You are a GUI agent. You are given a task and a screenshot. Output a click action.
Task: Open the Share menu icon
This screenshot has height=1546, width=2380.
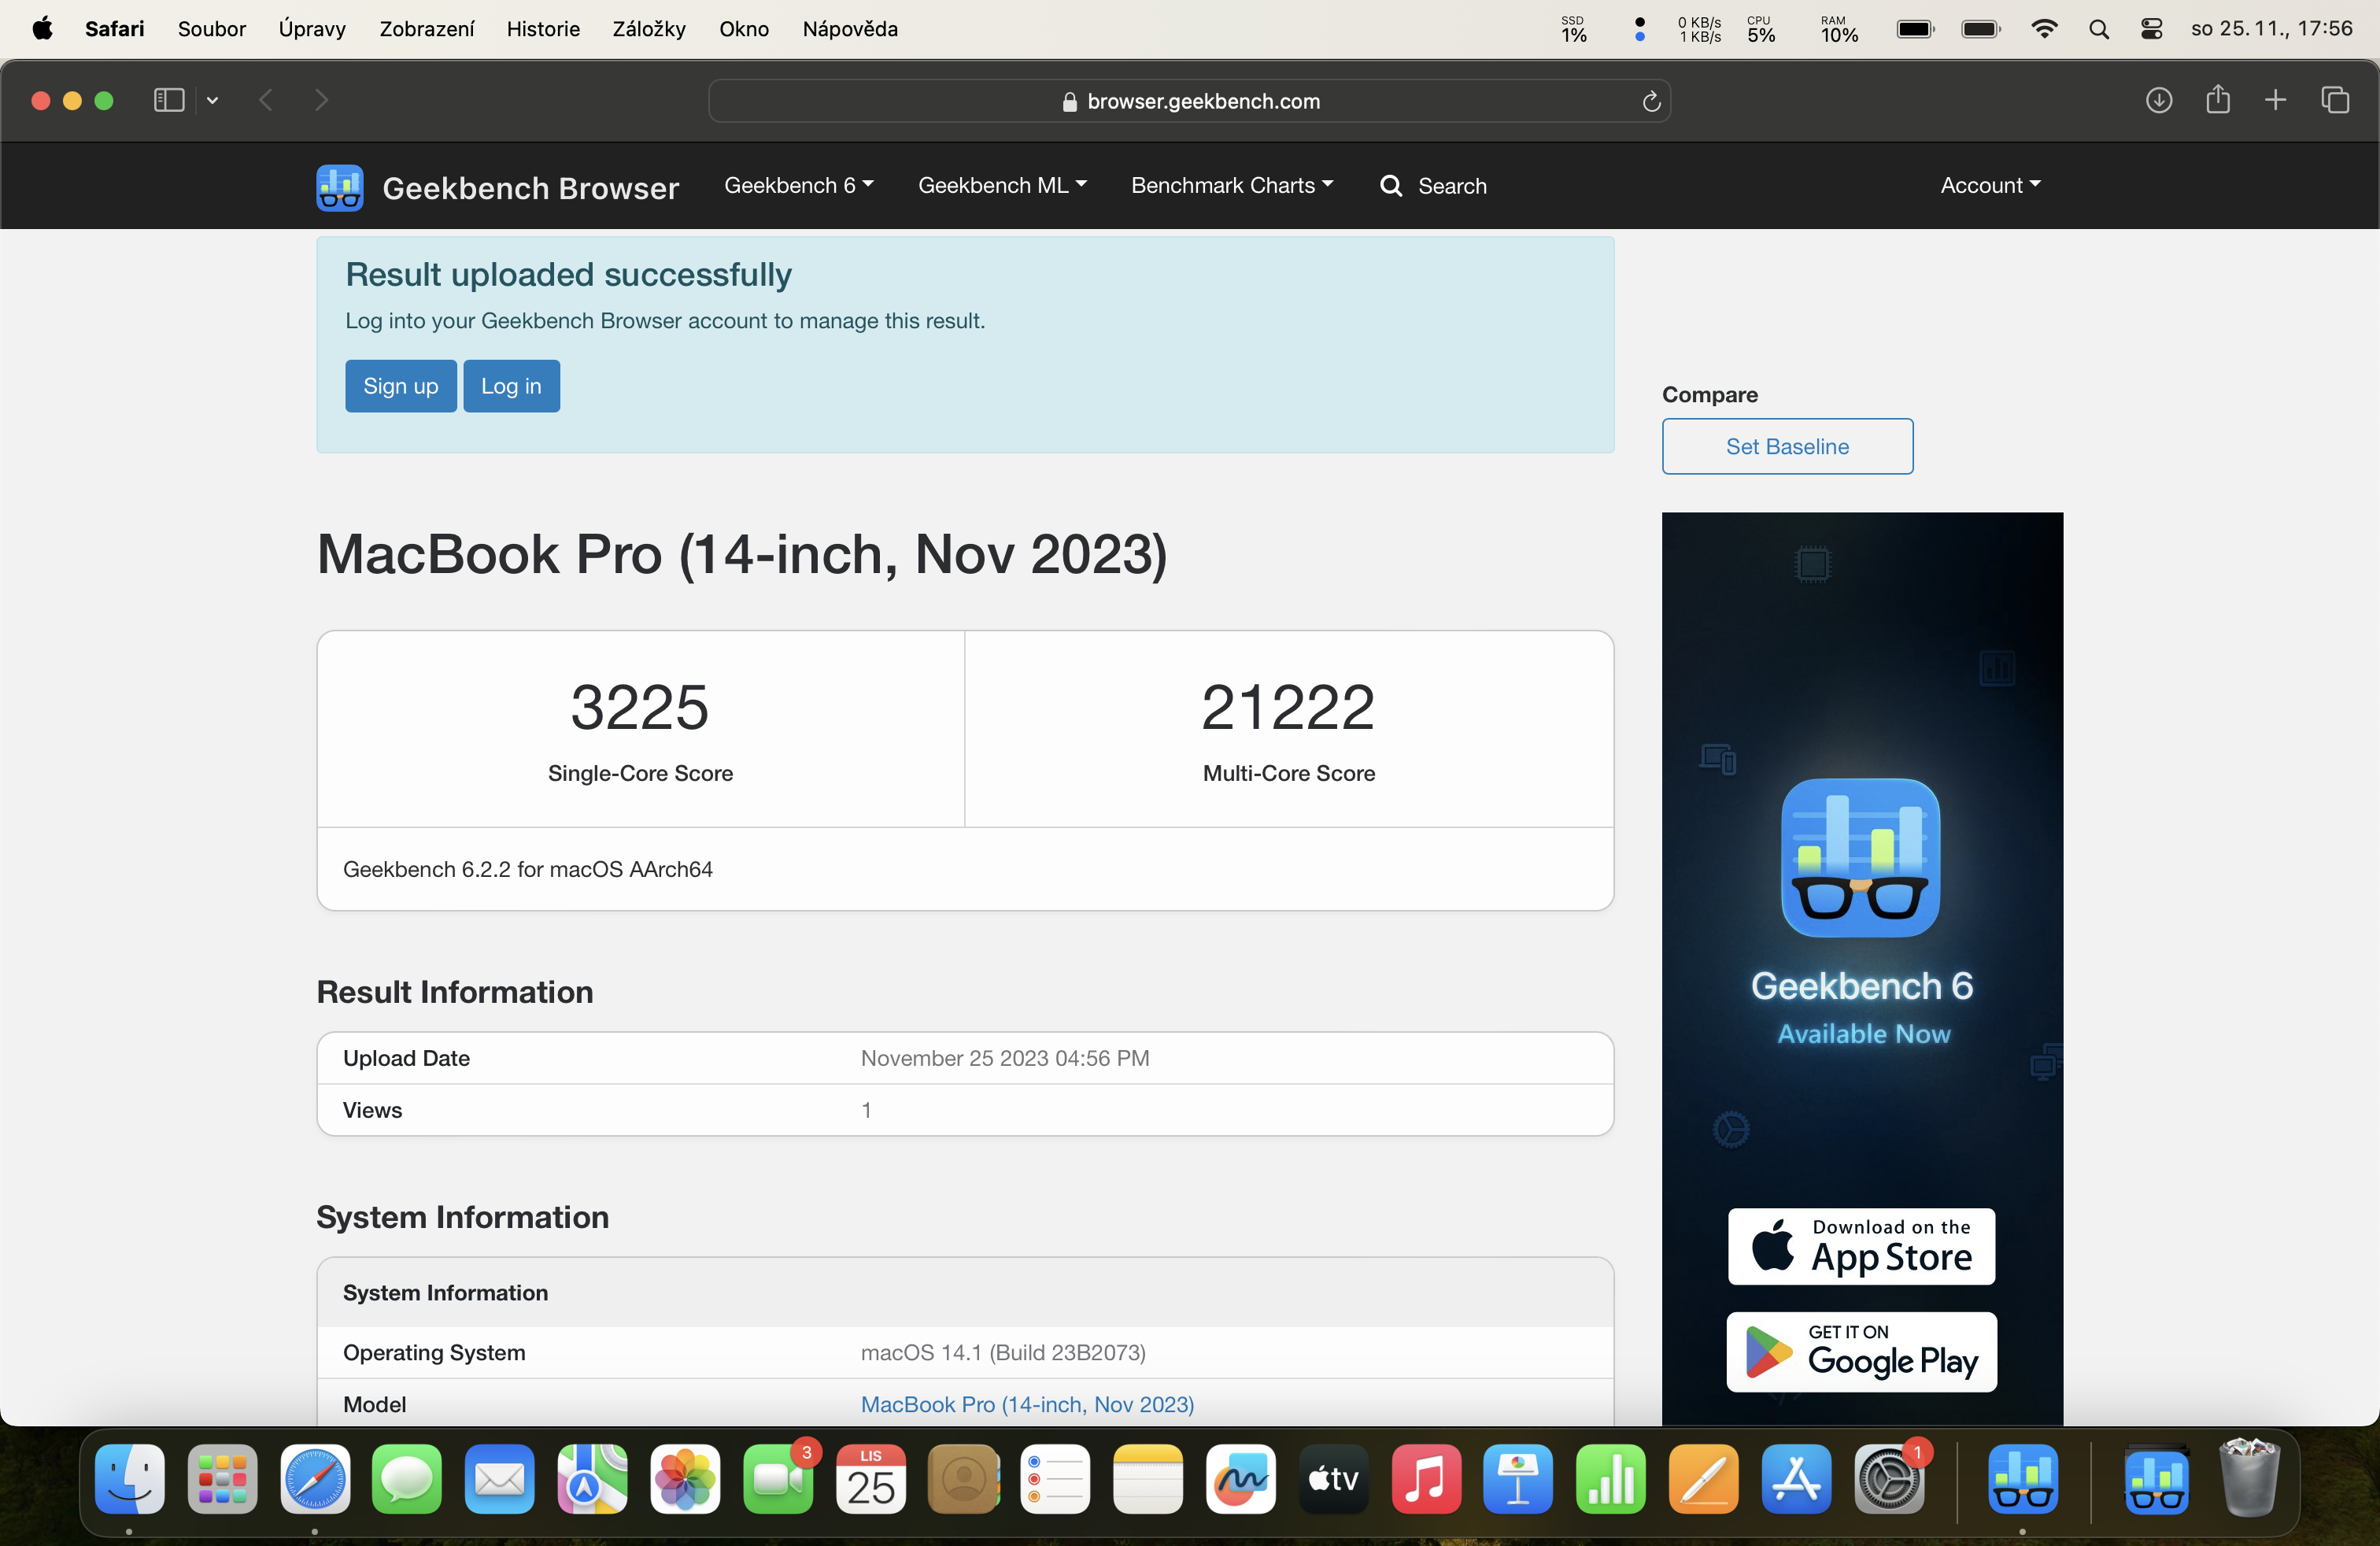click(x=2218, y=100)
